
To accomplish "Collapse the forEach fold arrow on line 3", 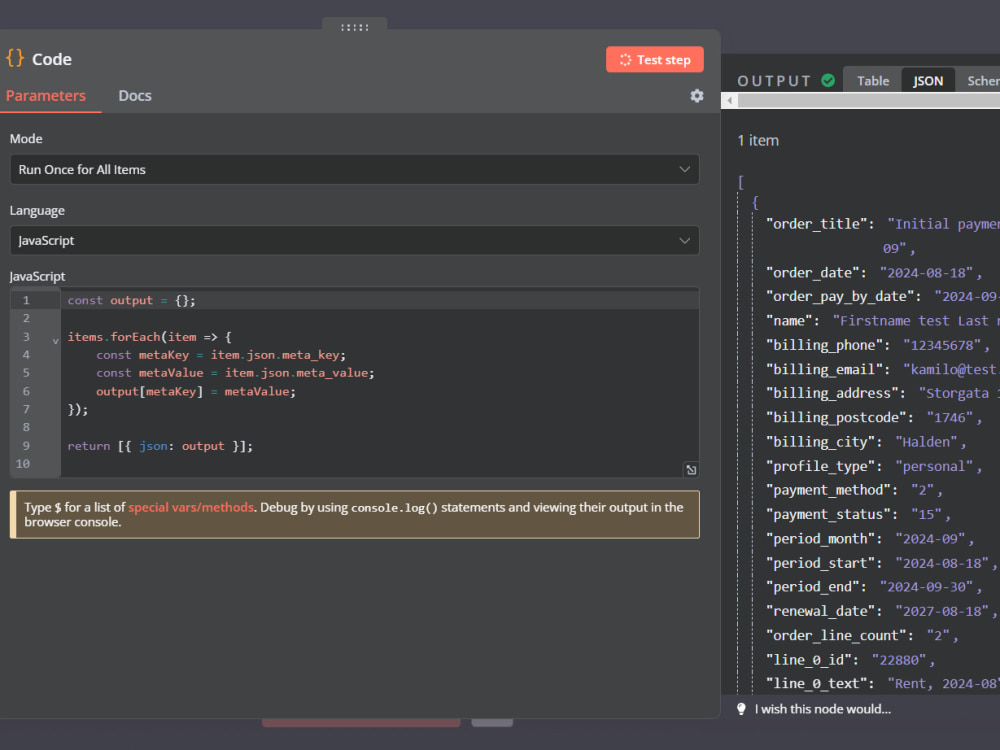I will (x=55, y=341).
